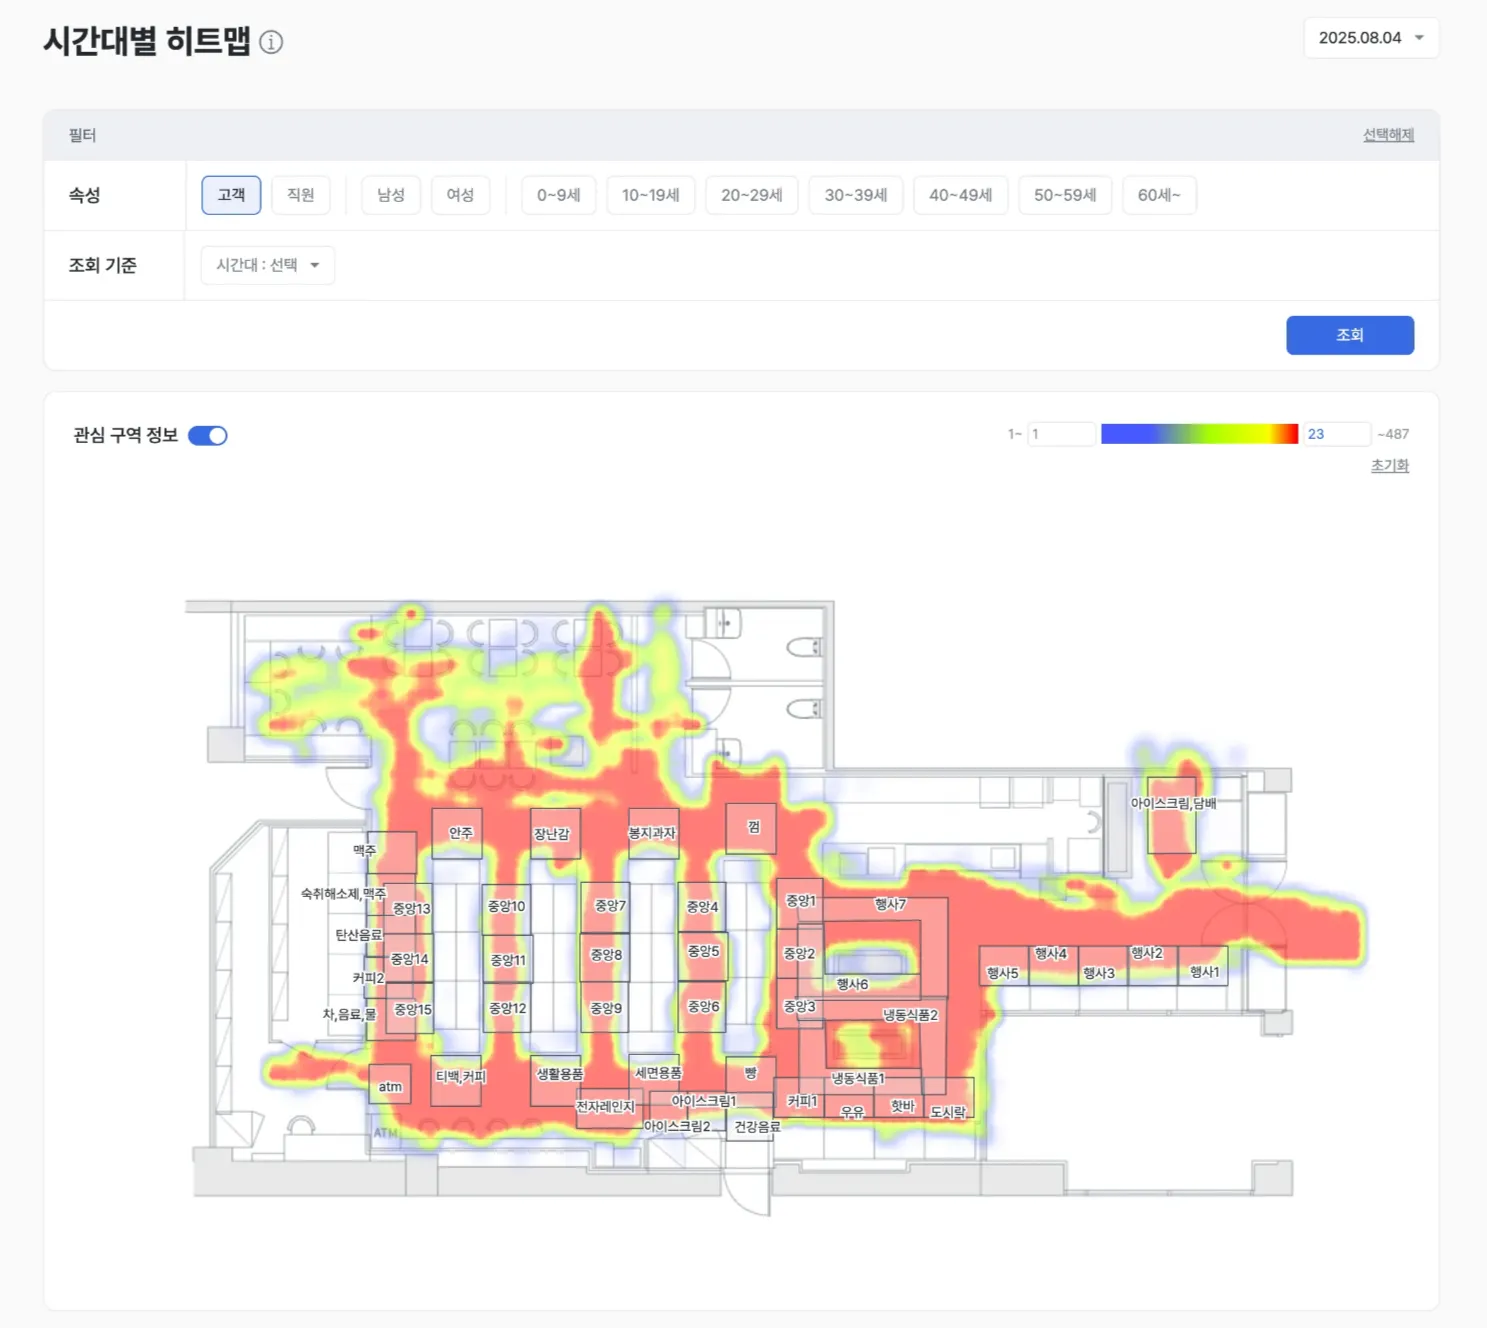
Task: Toggle the 20~29세 age filter
Action: 752,195
